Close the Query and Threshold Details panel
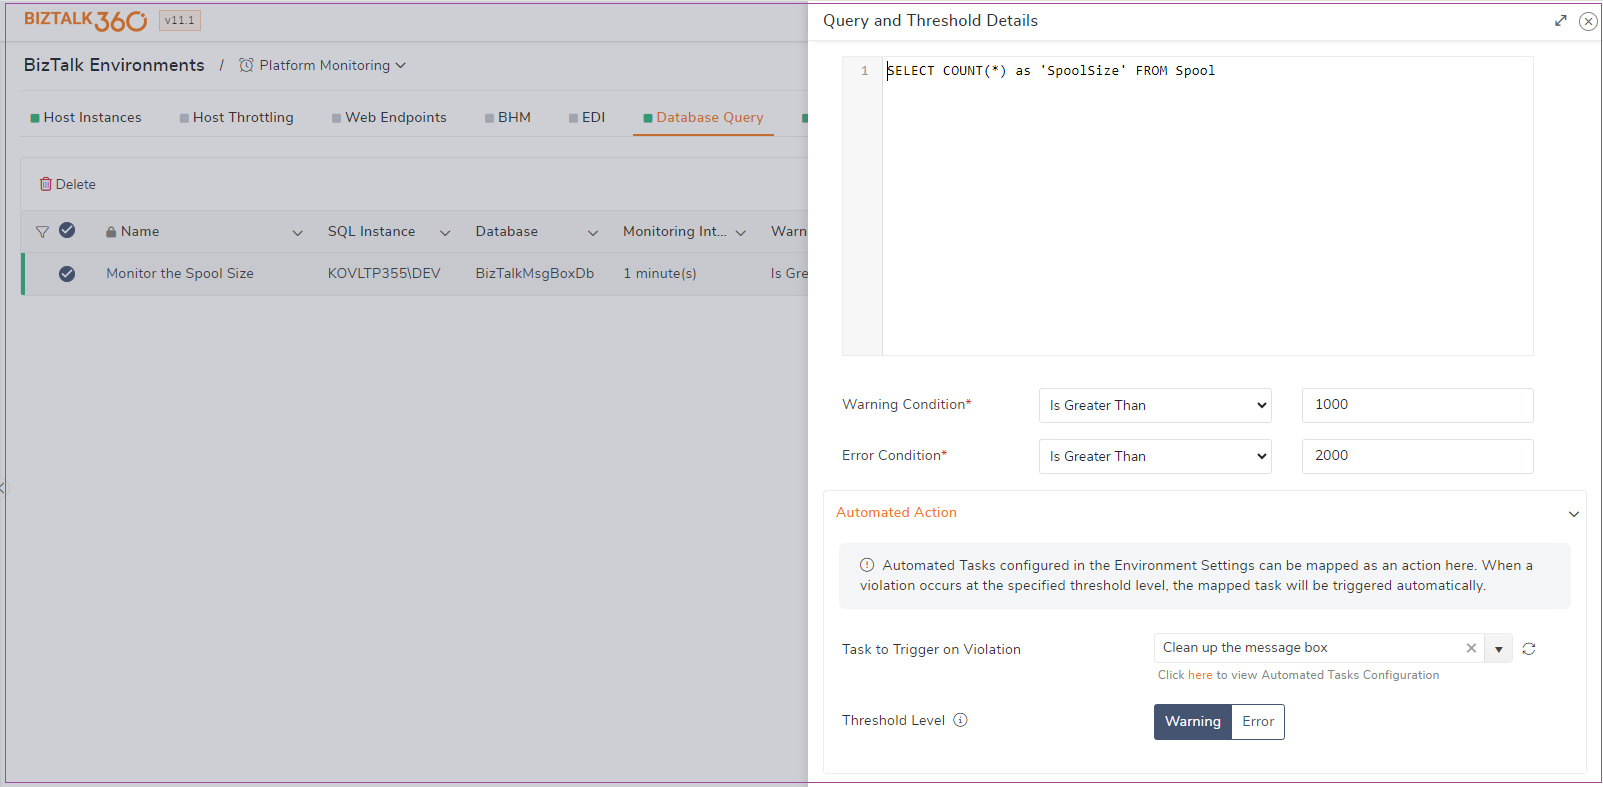The width and height of the screenshot is (1603, 787). [x=1588, y=21]
